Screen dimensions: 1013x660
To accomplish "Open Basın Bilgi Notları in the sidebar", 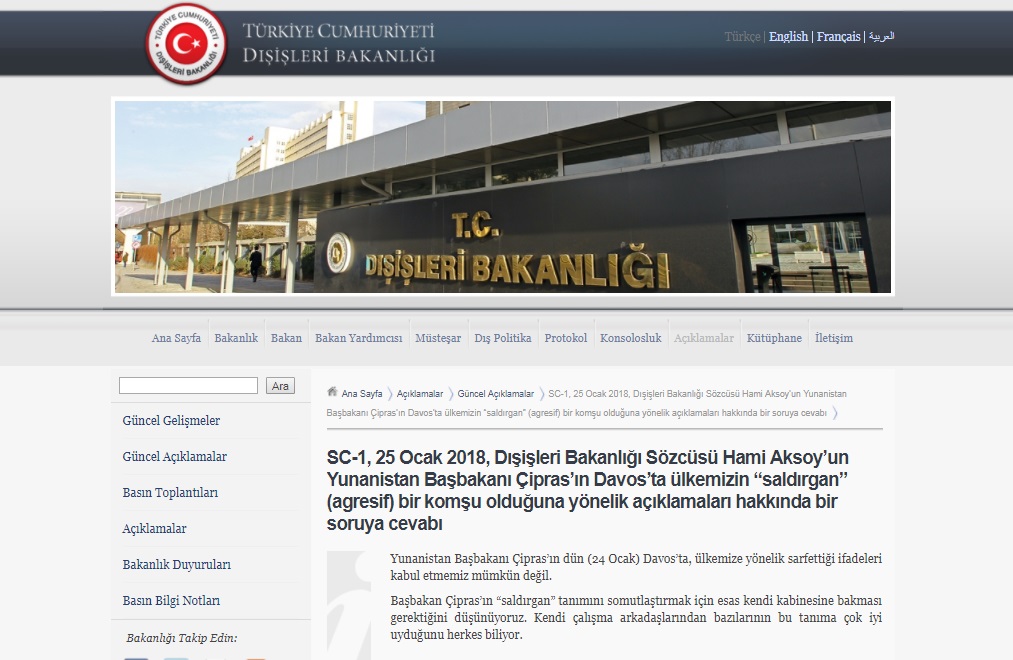I will click(x=171, y=601).
